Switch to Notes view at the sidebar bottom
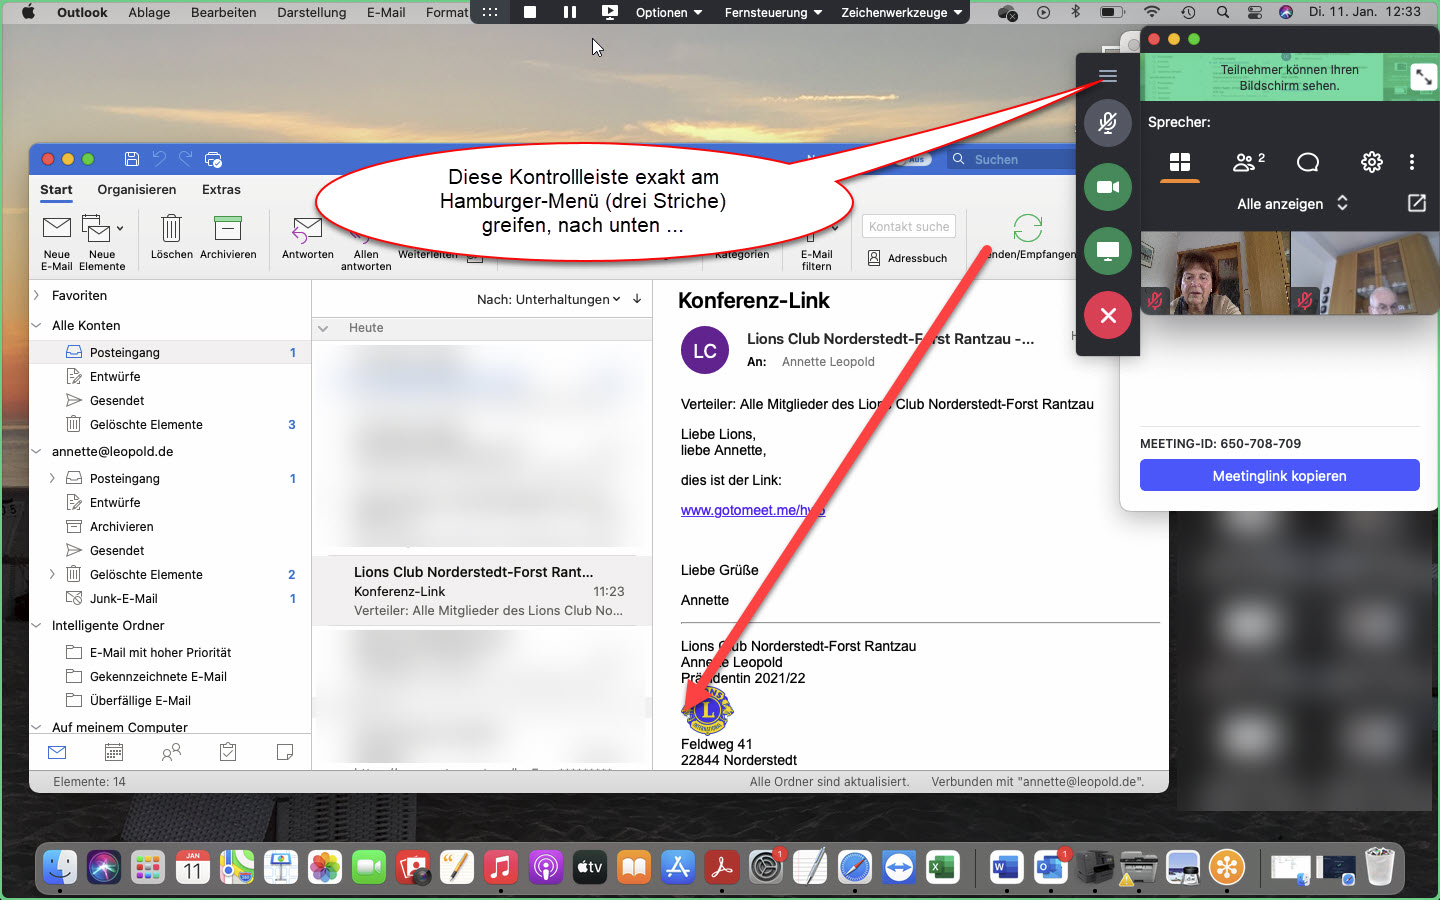 click(285, 752)
